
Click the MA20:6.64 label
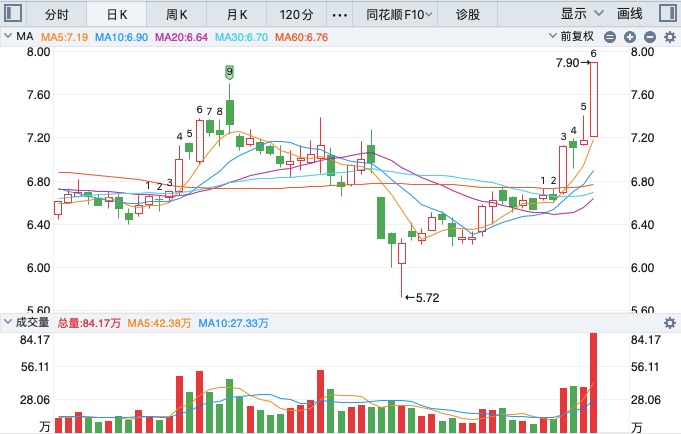(182, 37)
